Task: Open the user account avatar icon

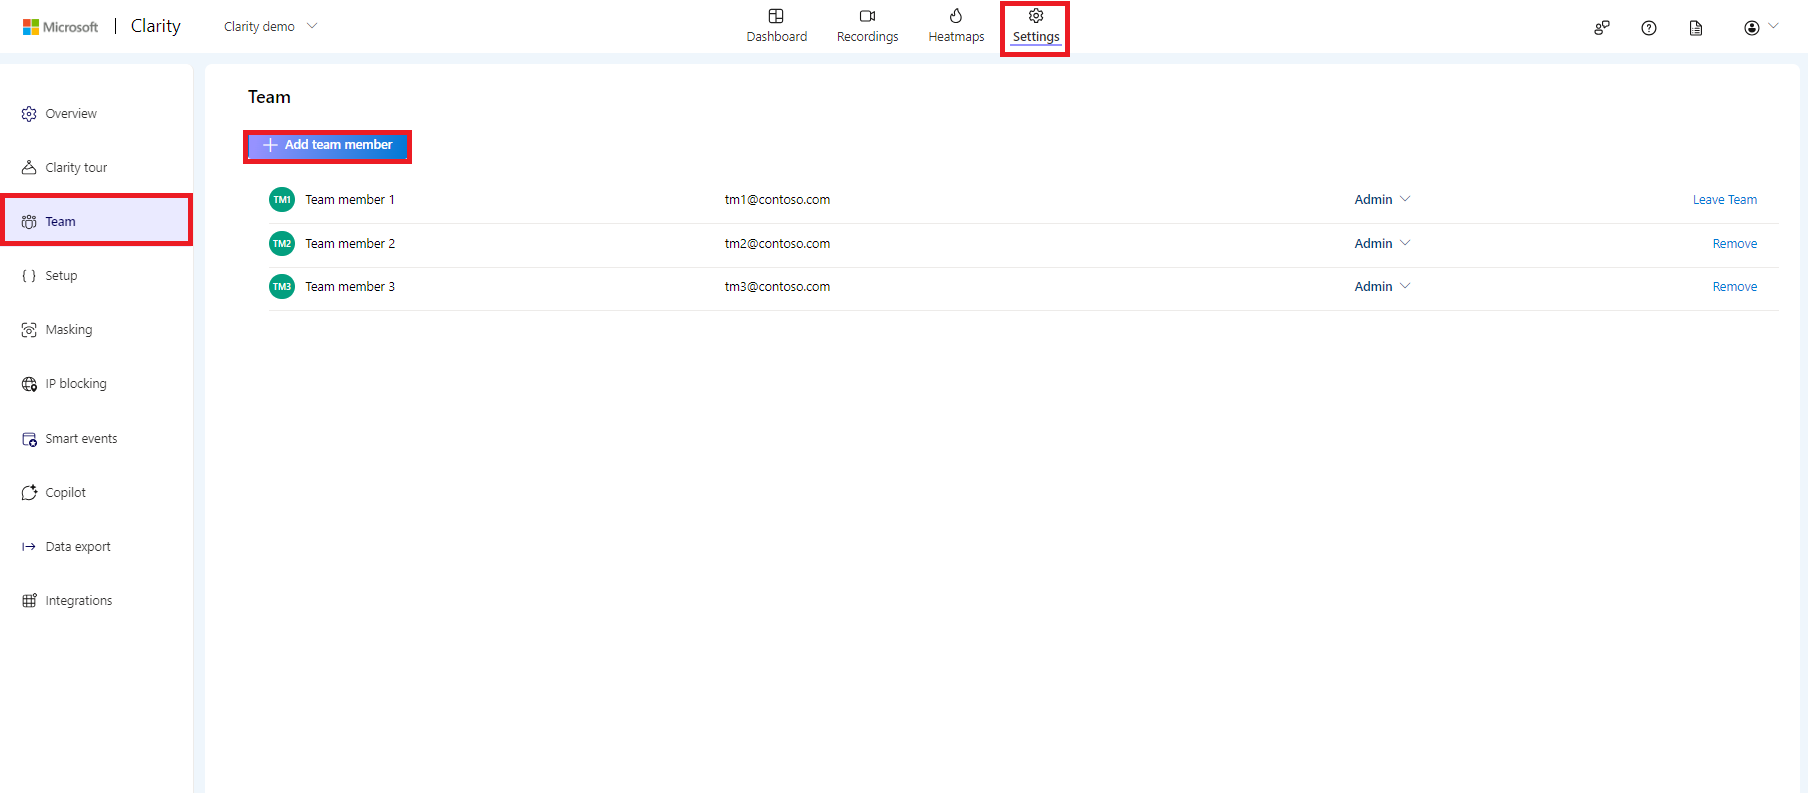Action: click(1752, 28)
